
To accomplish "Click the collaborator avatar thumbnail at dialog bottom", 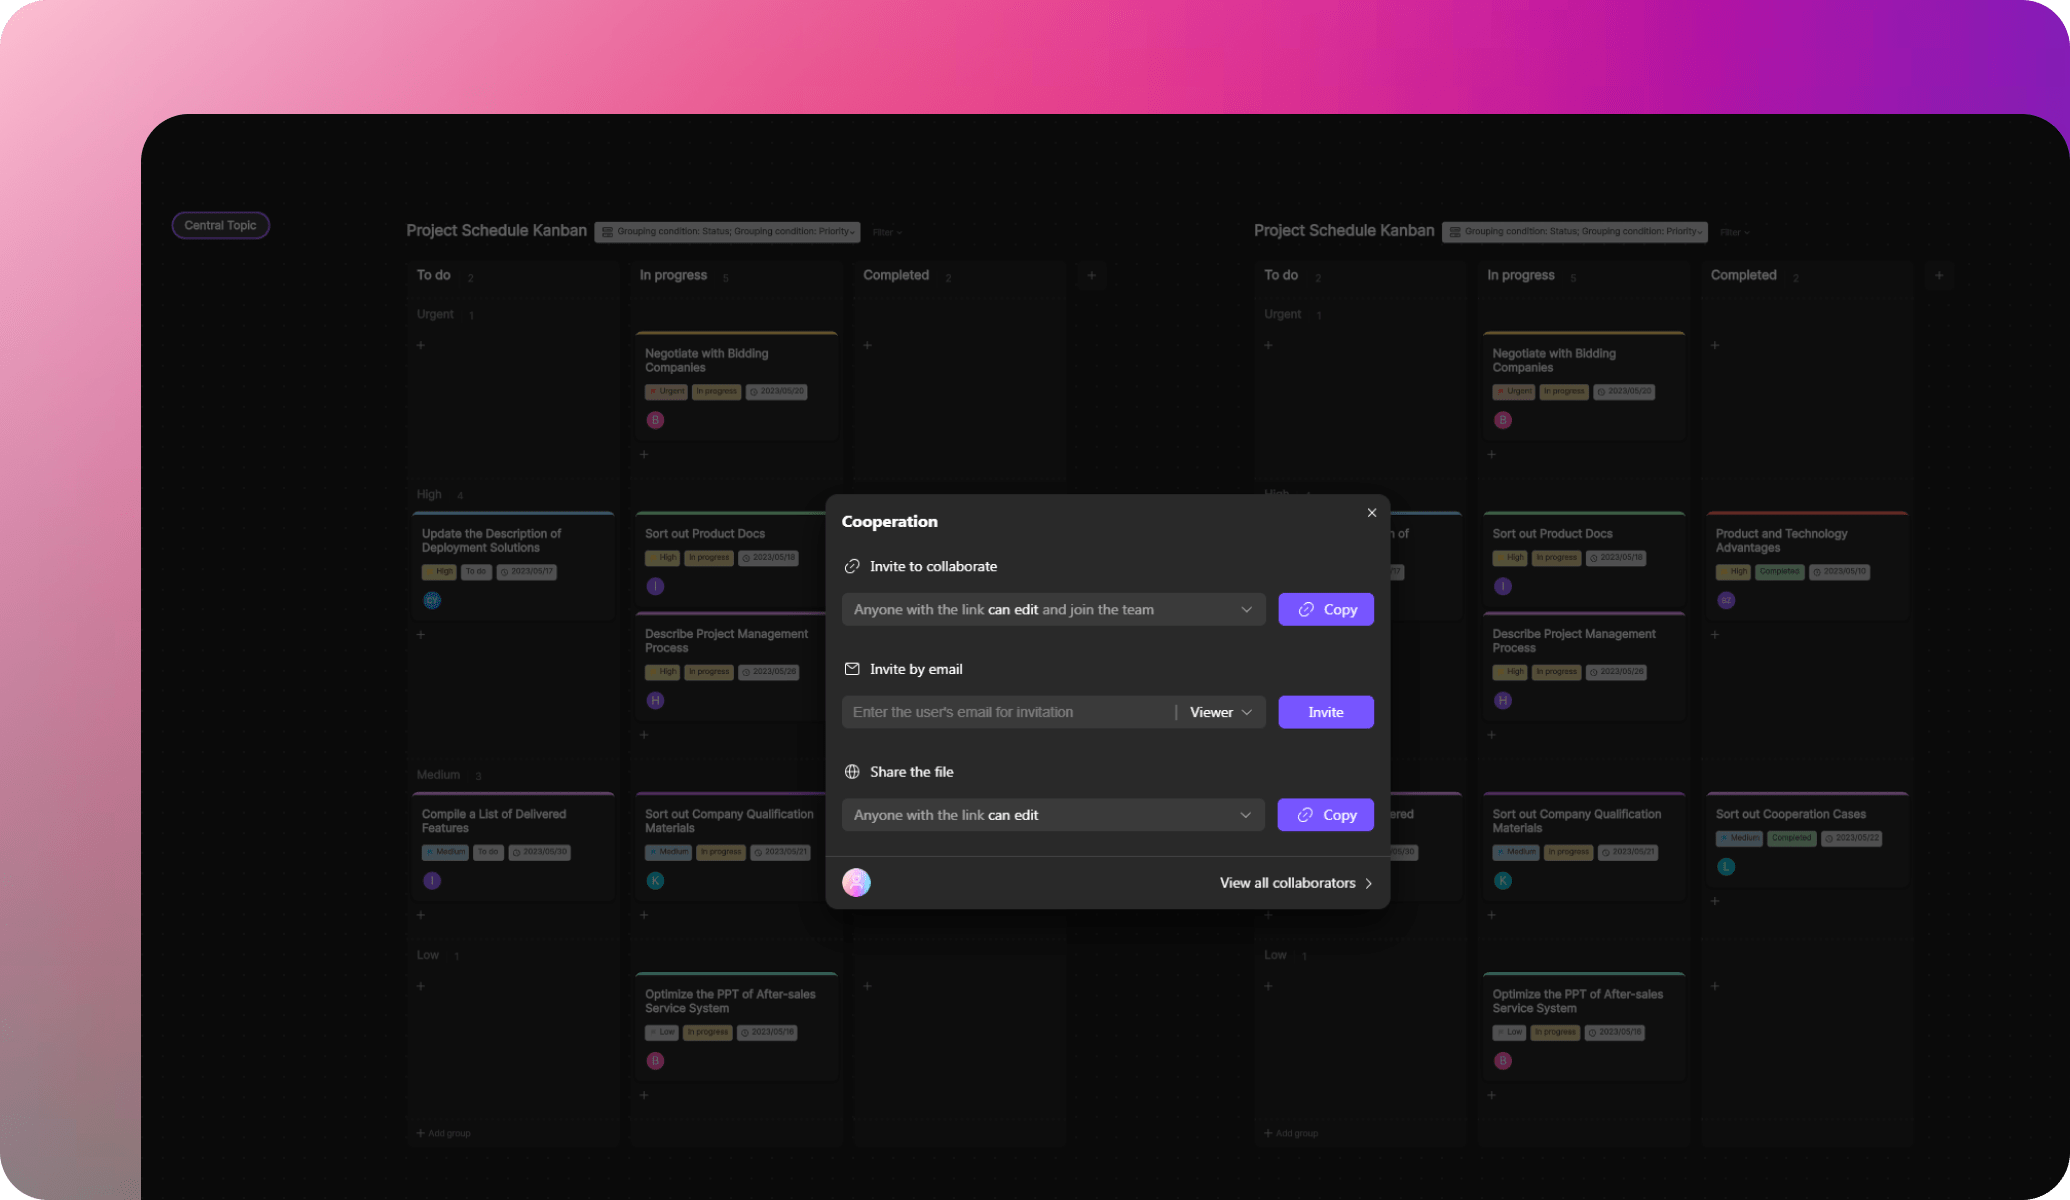I will tap(854, 883).
